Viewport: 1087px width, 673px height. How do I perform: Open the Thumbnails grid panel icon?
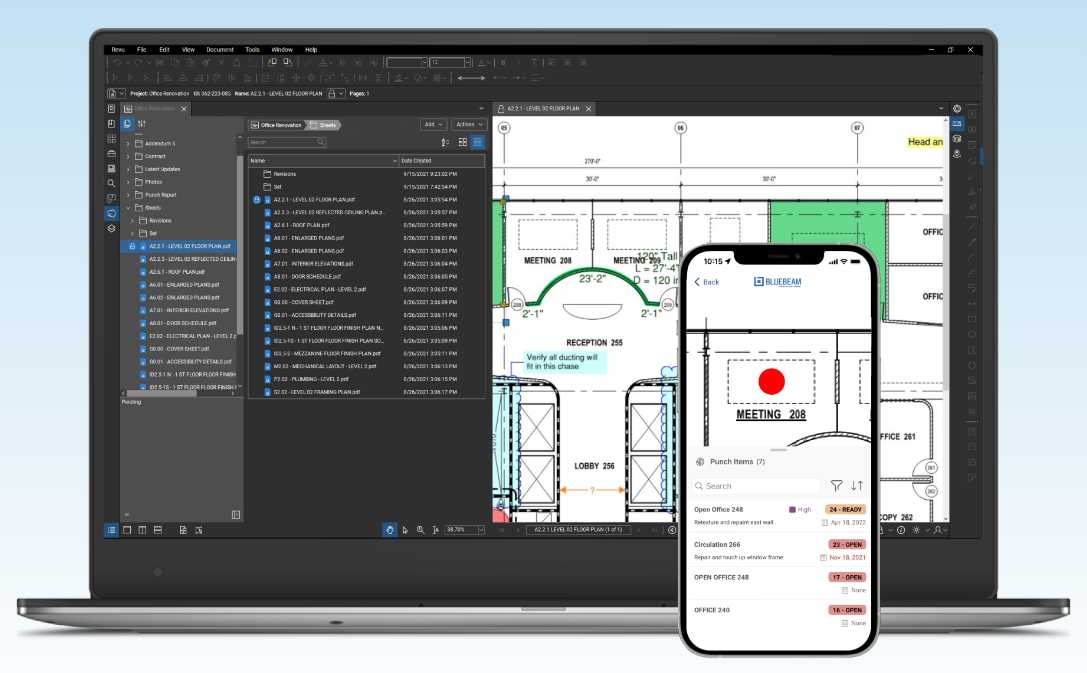tap(111, 138)
